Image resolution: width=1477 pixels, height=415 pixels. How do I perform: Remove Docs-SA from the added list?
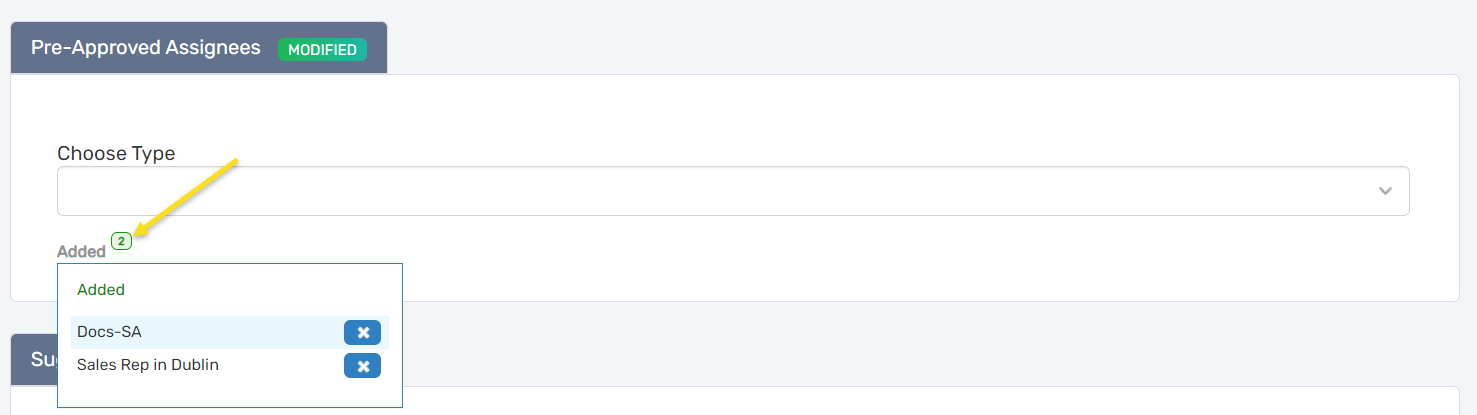(x=362, y=333)
